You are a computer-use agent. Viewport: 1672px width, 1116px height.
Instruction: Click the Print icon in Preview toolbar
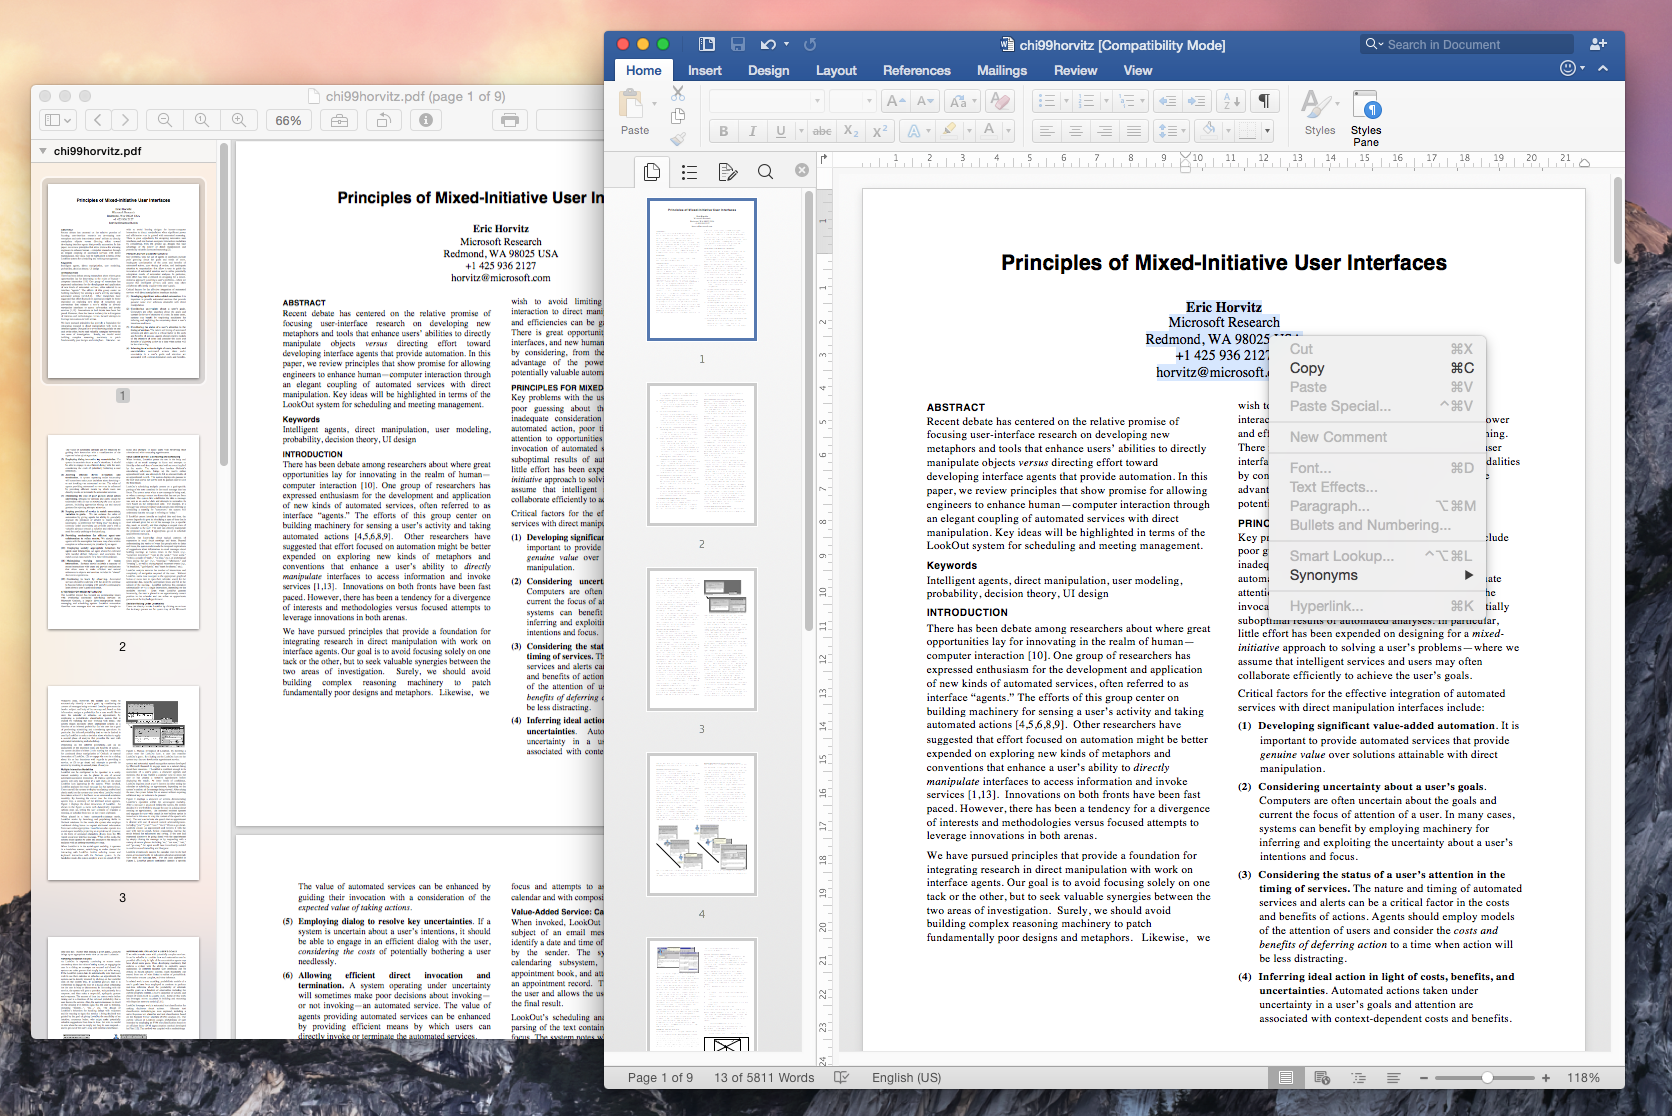tap(510, 120)
